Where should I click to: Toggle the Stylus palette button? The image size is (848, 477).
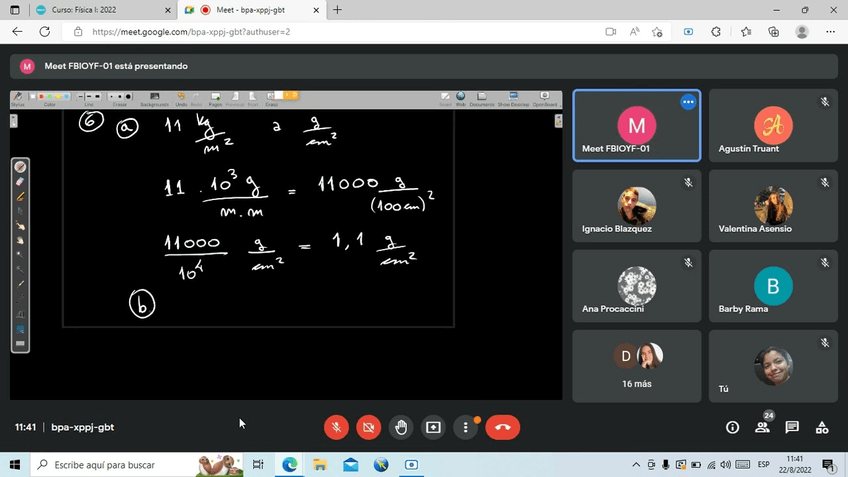(18, 98)
